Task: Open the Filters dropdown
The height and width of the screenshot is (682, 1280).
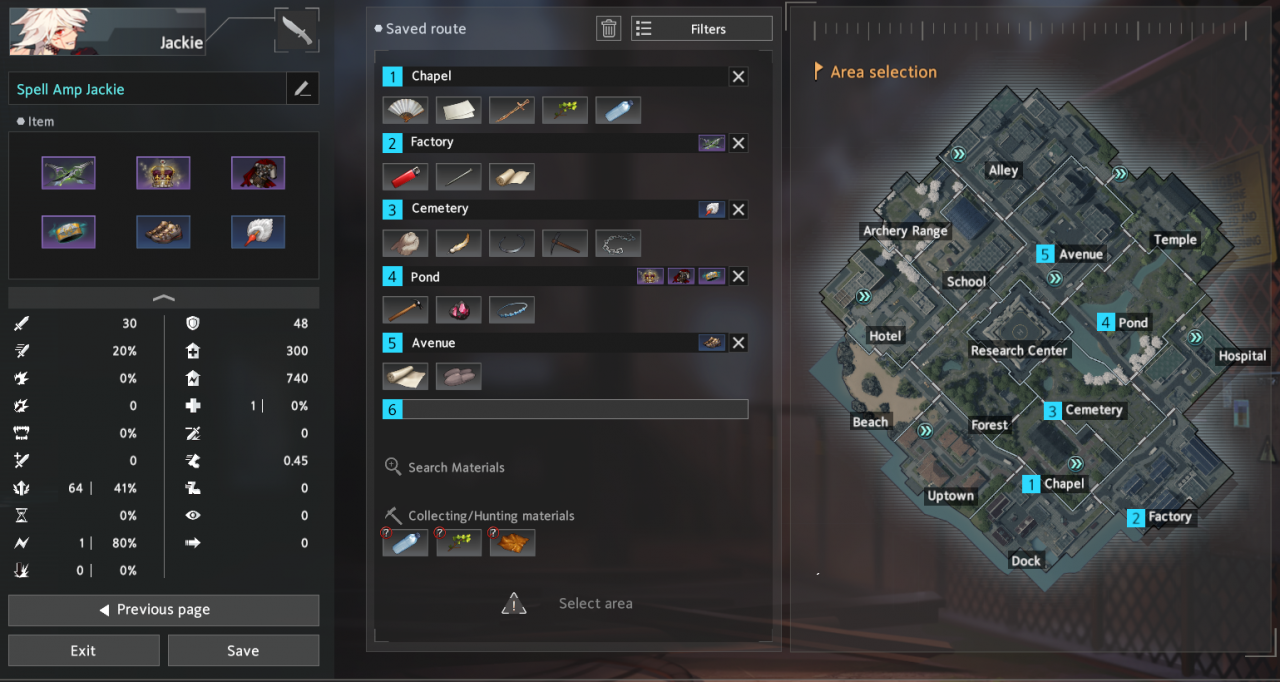Action: tap(702, 29)
